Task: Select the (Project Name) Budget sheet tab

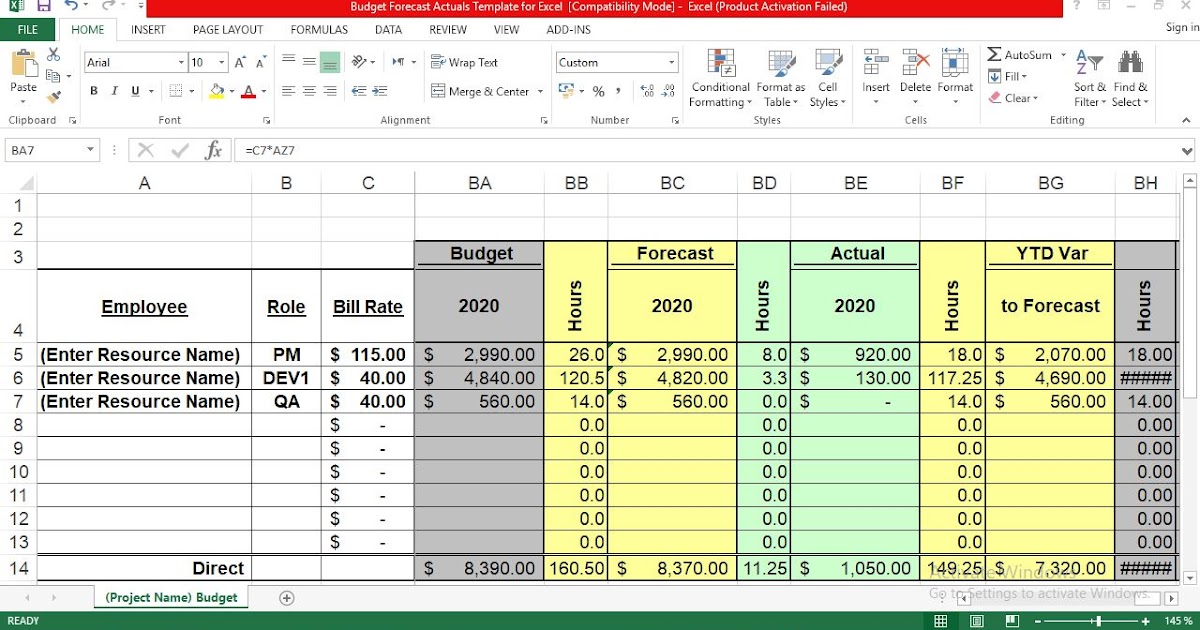Action: point(170,596)
